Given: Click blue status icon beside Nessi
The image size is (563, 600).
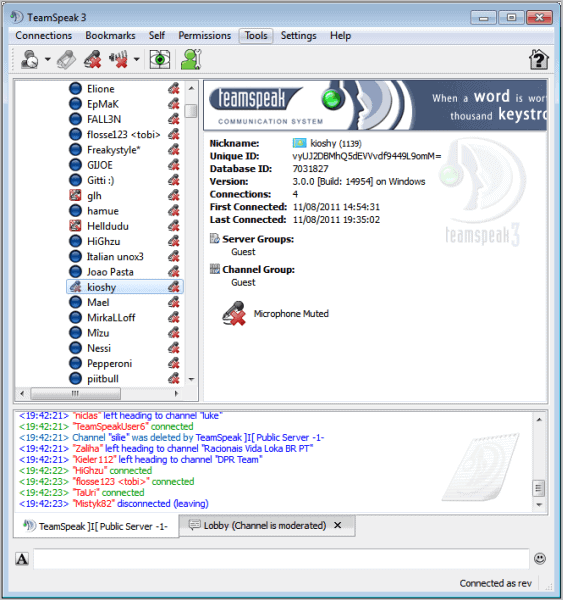Looking at the screenshot, I should 75,348.
